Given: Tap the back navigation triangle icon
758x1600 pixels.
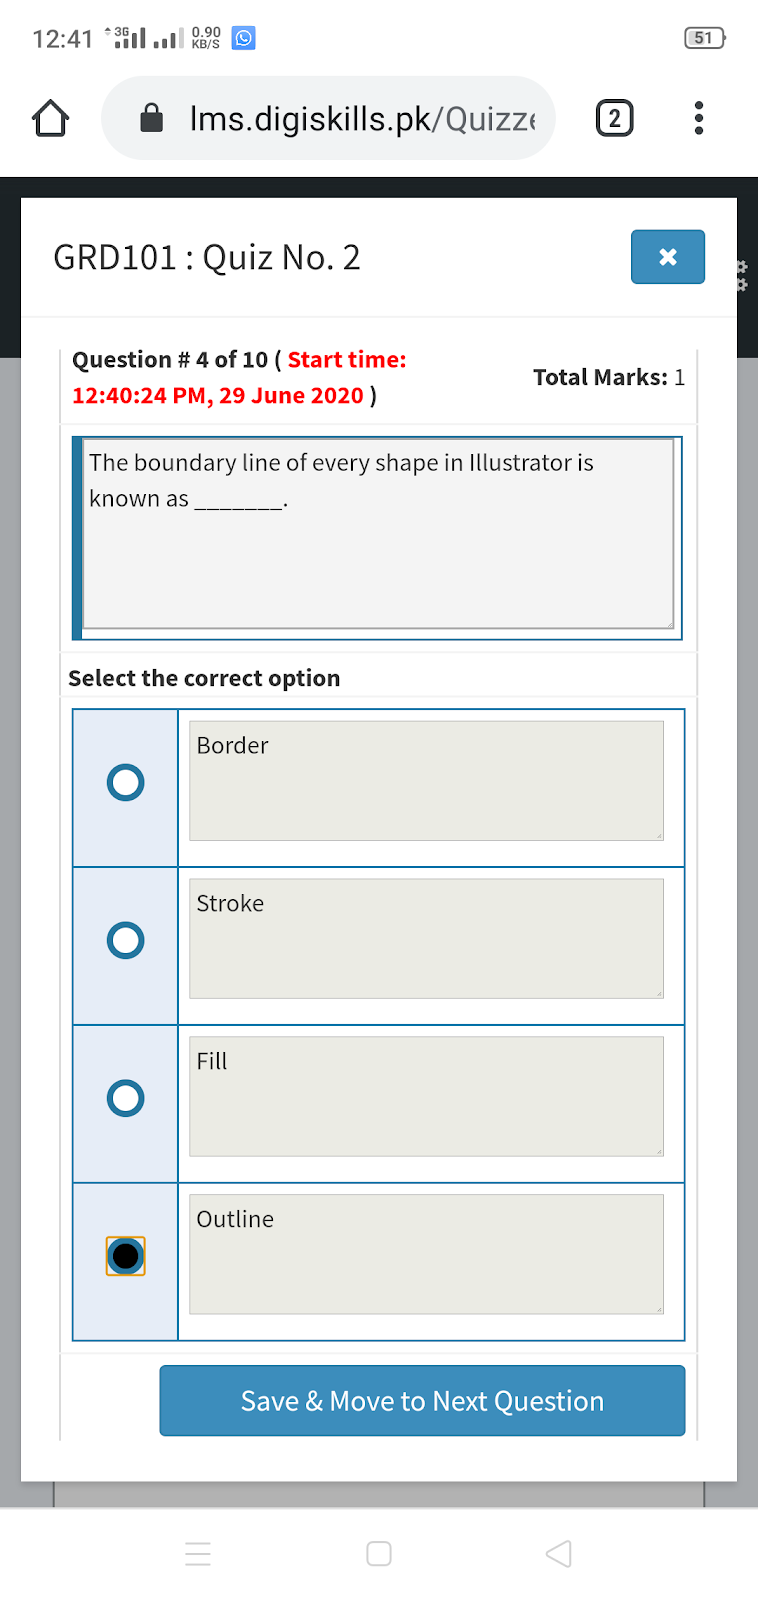Looking at the screenshot, I should tap(558, 1553).
